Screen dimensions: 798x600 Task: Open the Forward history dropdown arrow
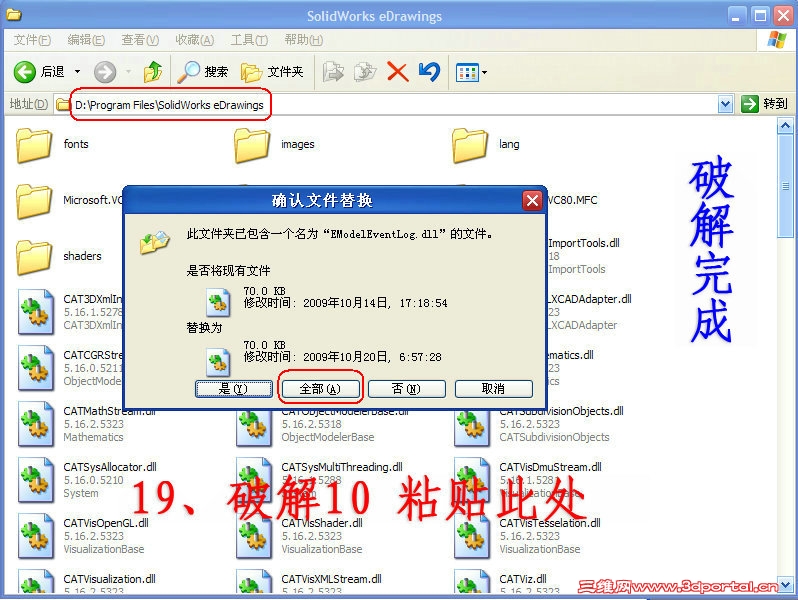128,72
